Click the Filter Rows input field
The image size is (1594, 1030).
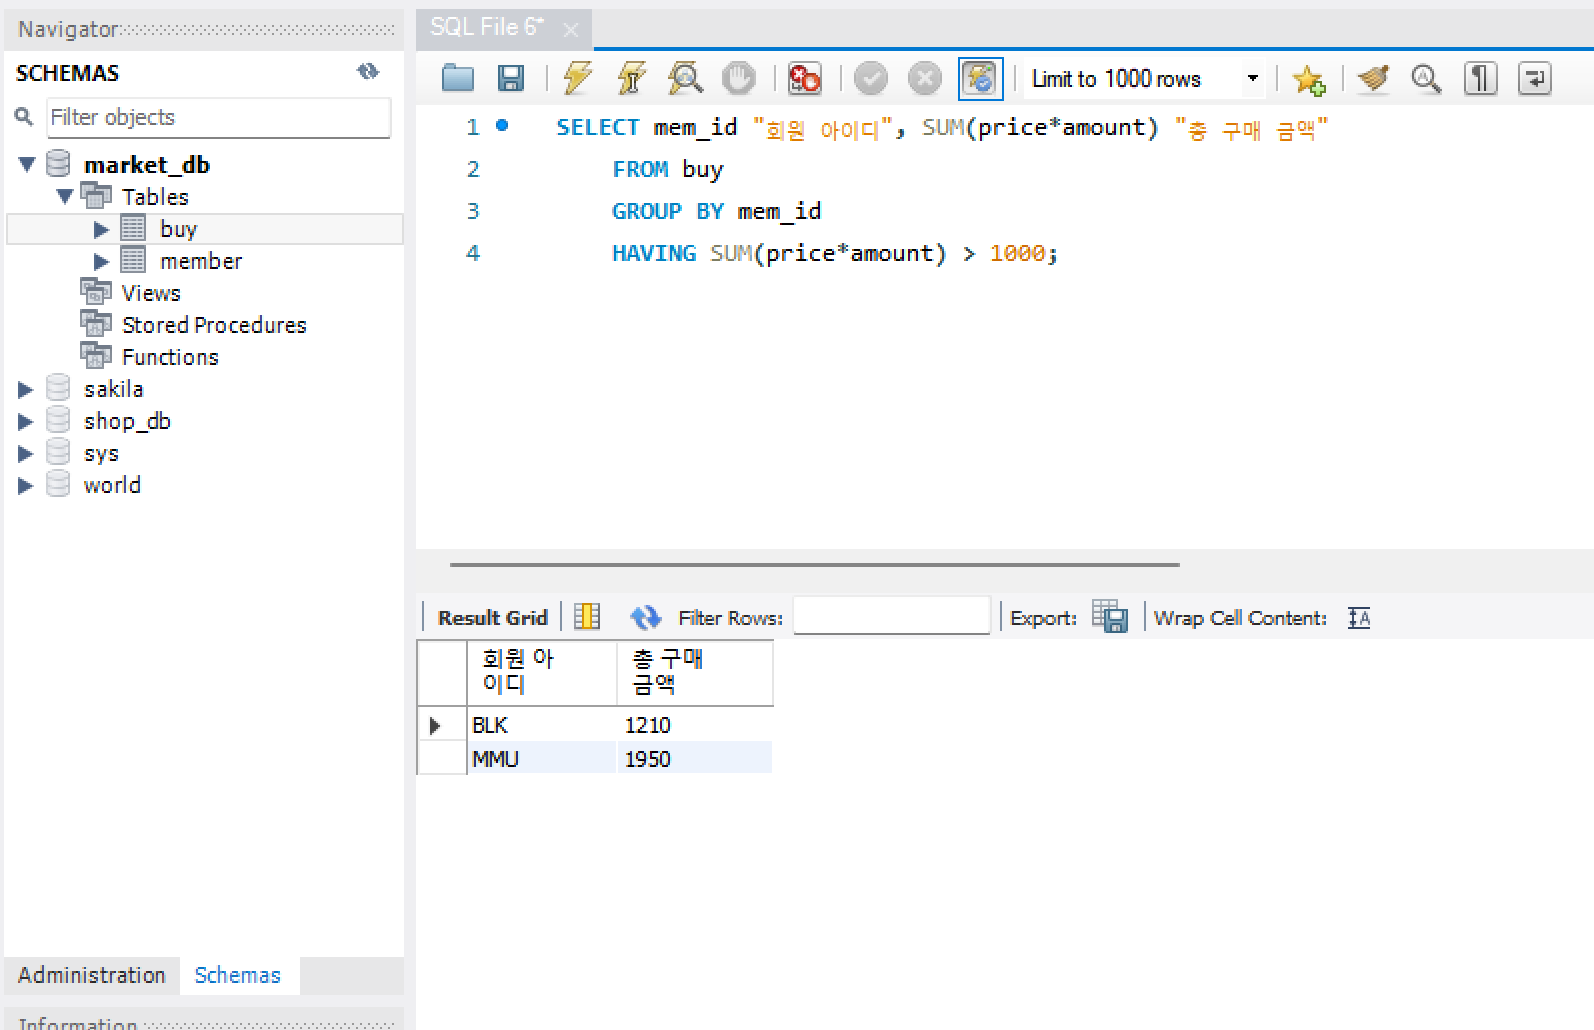pos(891,615)
